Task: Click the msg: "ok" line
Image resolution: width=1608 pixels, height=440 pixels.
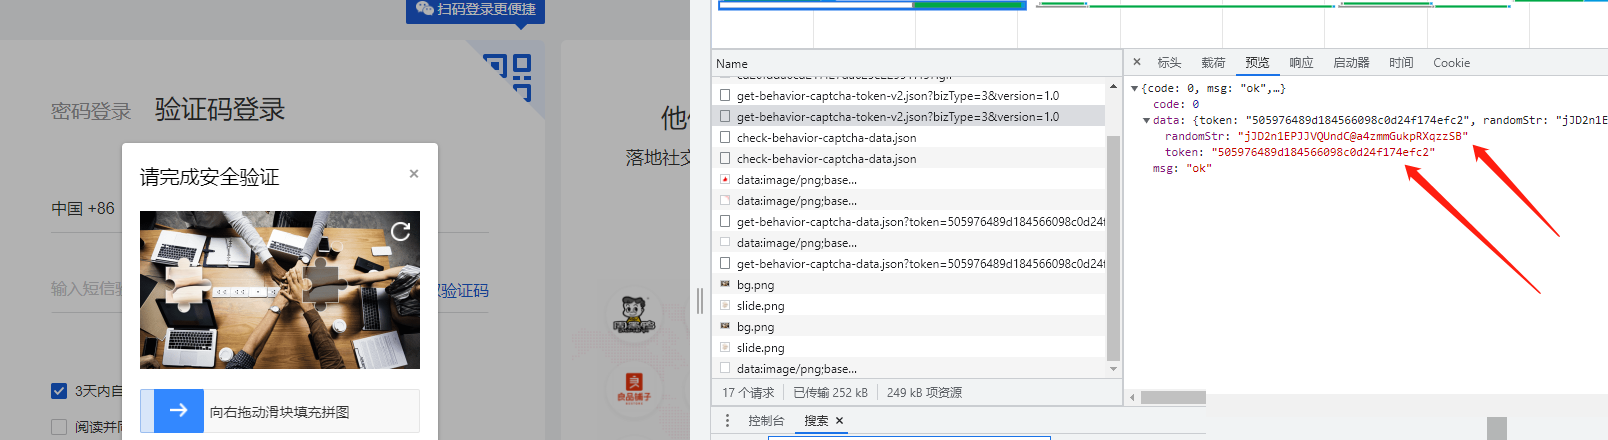Action: coord(1182,168)
